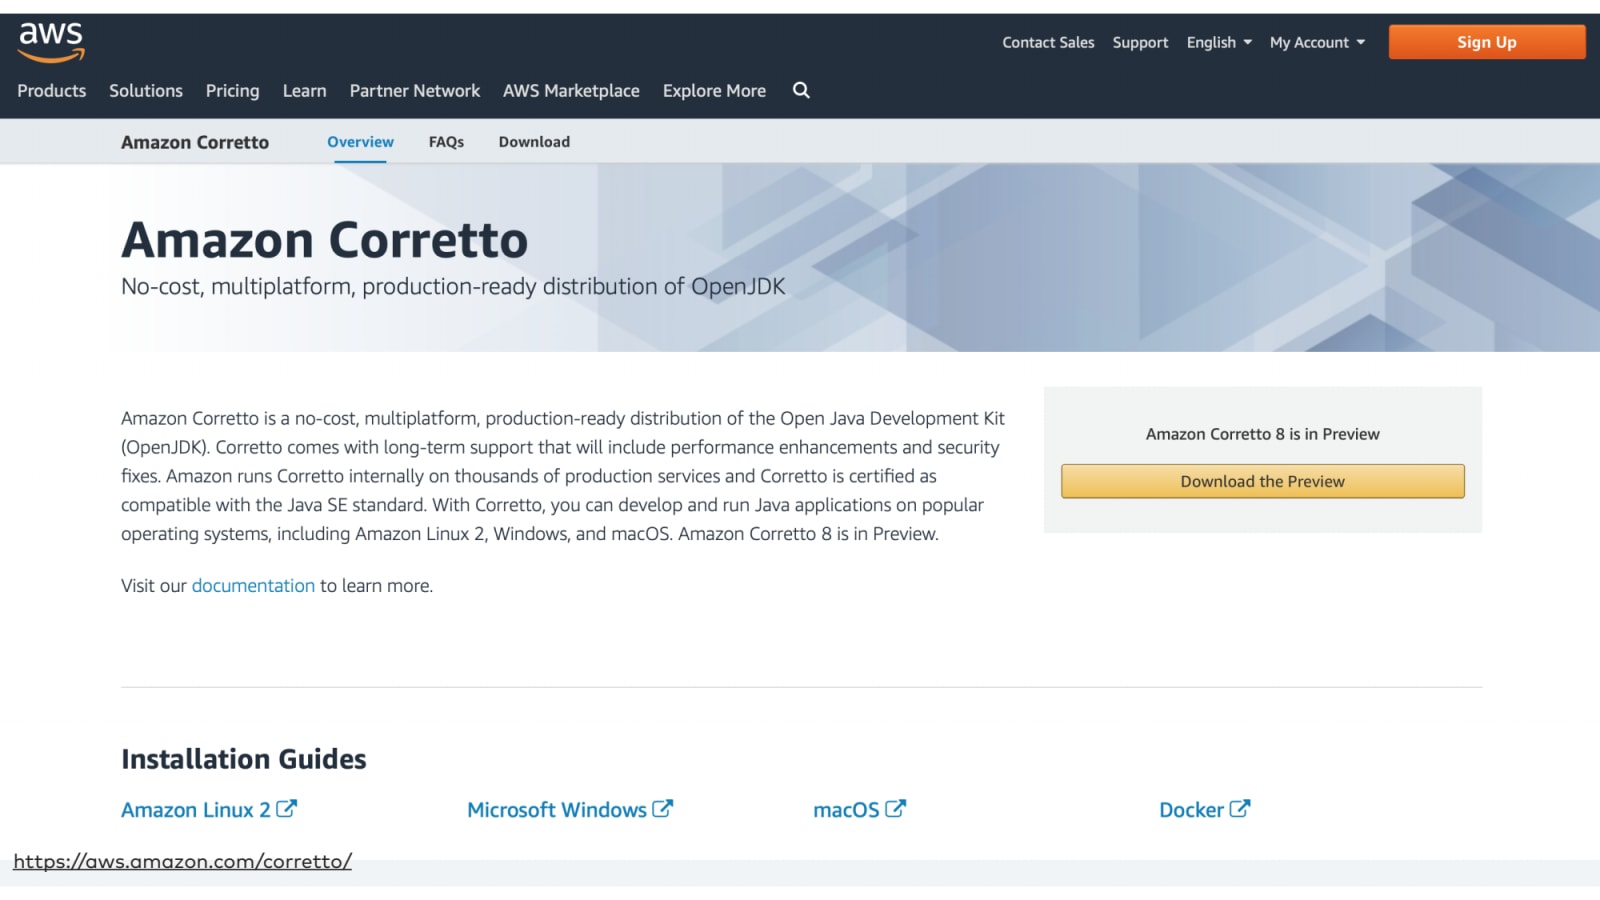Screen dimensions: 1600x900
Task: Open Amazon Linux 2 installation guide
Action: (x=196, y=810)
